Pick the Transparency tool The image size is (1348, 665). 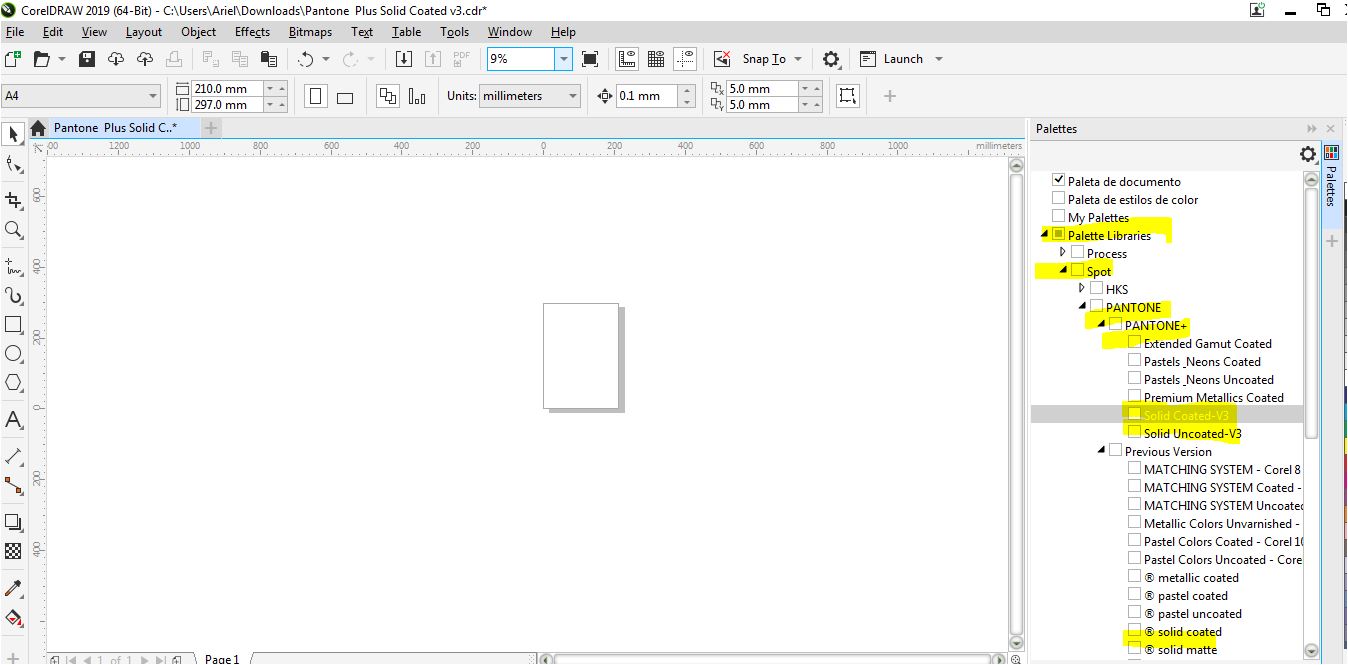[13, 551]
